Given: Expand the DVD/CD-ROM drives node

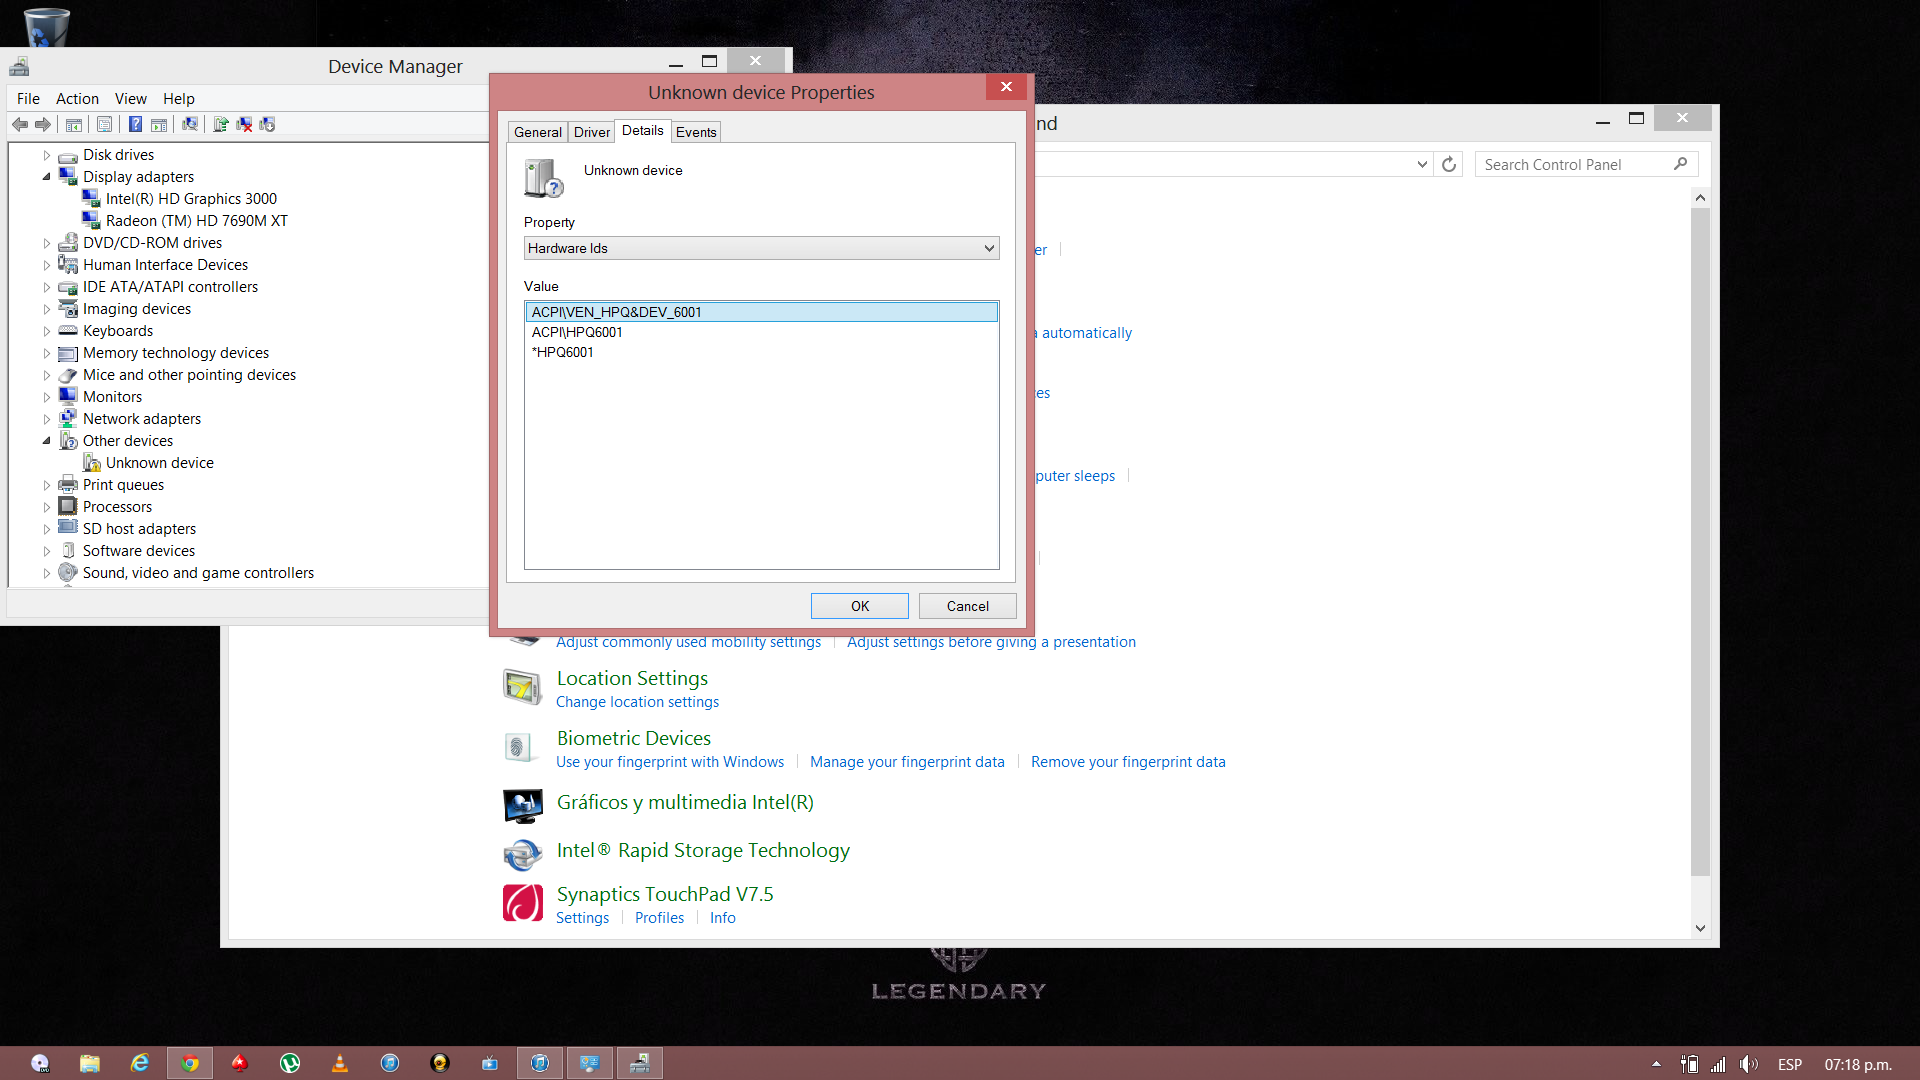Looking at the screenshot, I should click(46, 243).
